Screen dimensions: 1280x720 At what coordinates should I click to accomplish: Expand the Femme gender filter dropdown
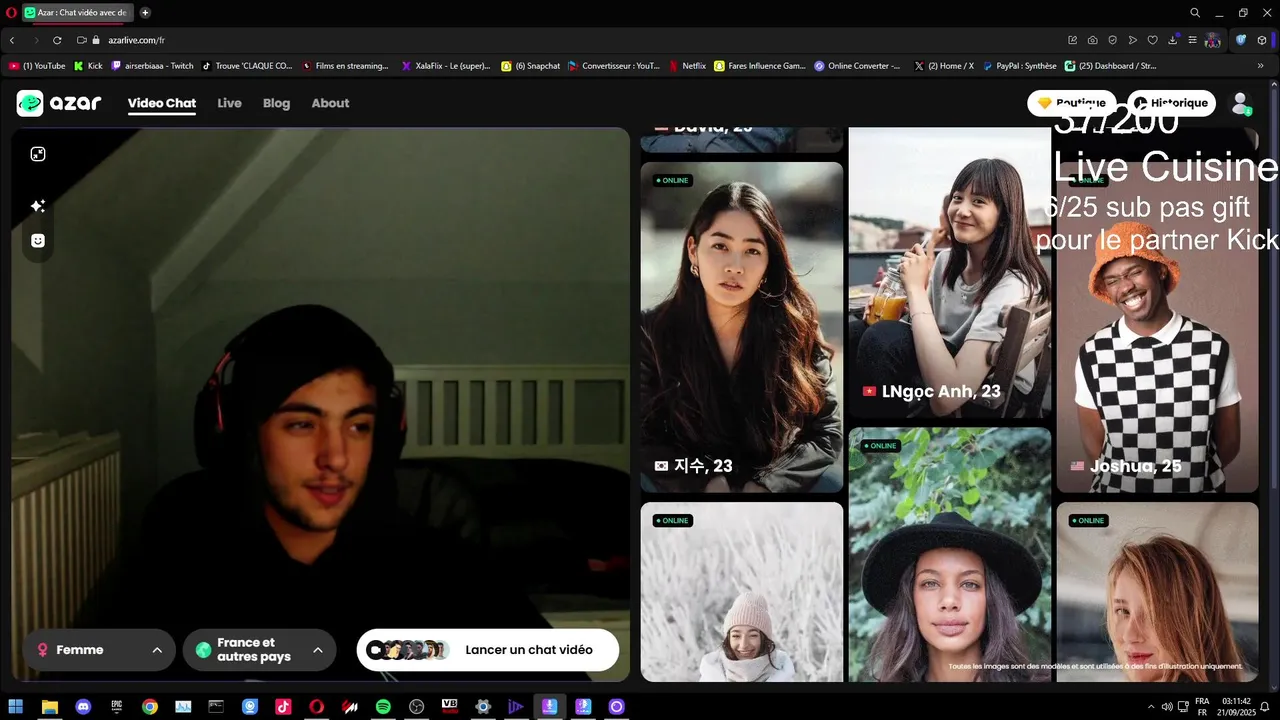coord(98,650)
